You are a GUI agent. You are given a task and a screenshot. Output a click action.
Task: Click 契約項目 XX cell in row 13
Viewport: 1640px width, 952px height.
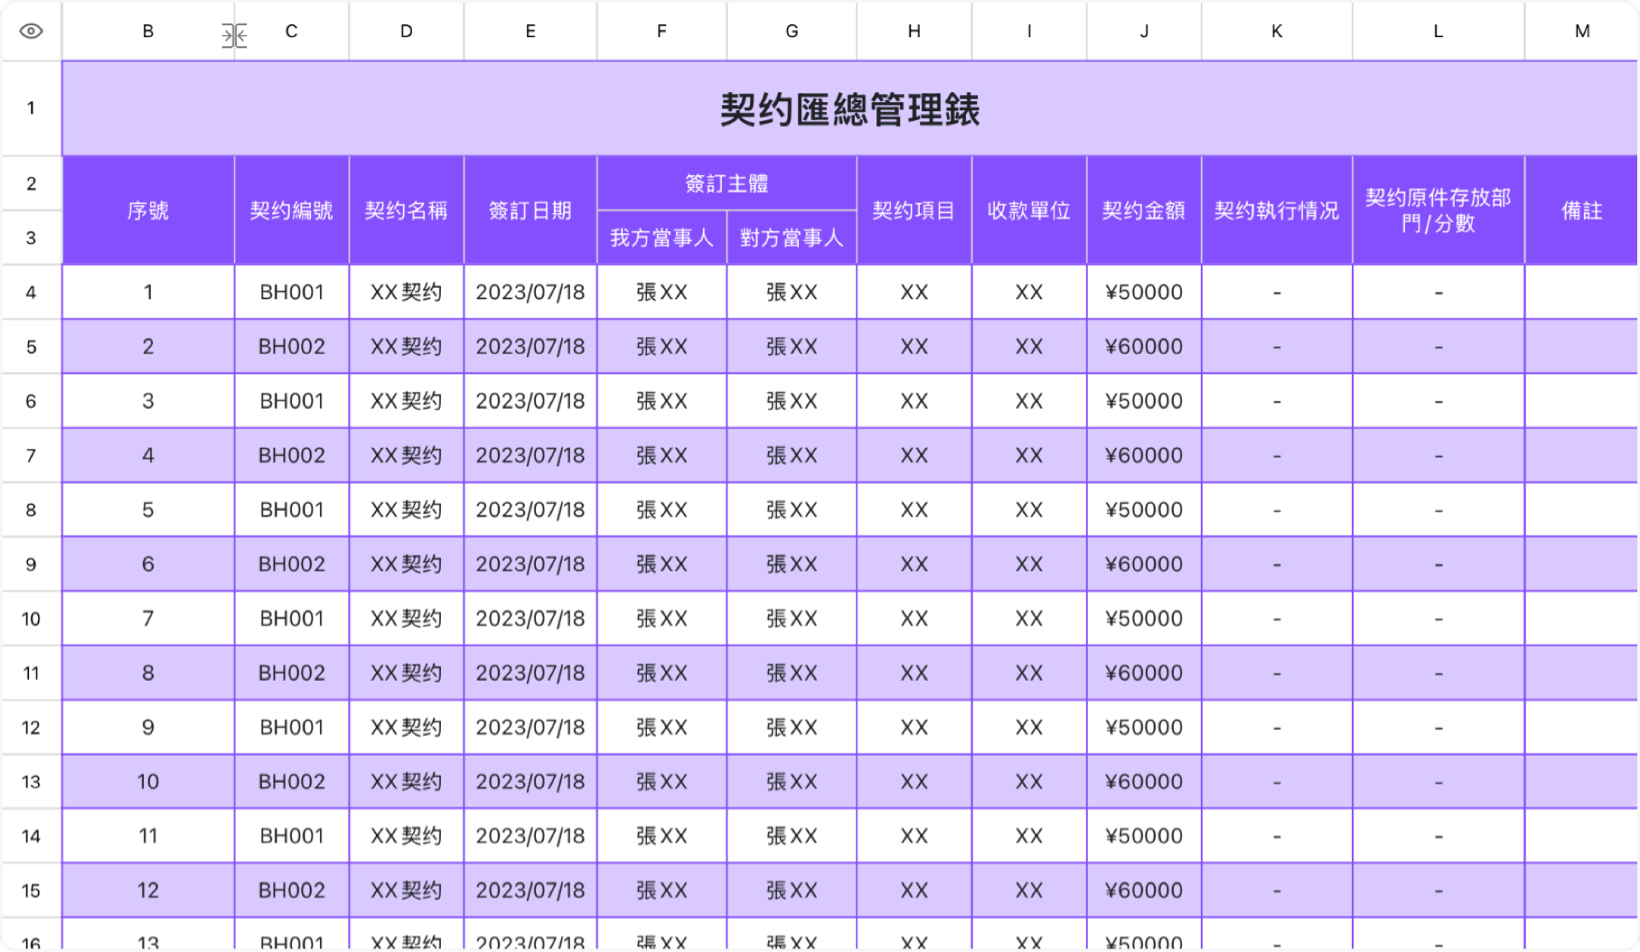pos(914,781)
